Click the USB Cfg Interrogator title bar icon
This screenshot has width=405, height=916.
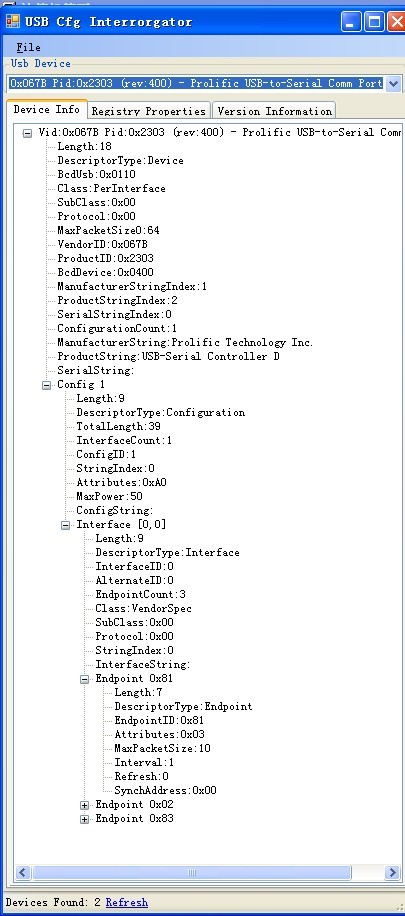12,22
